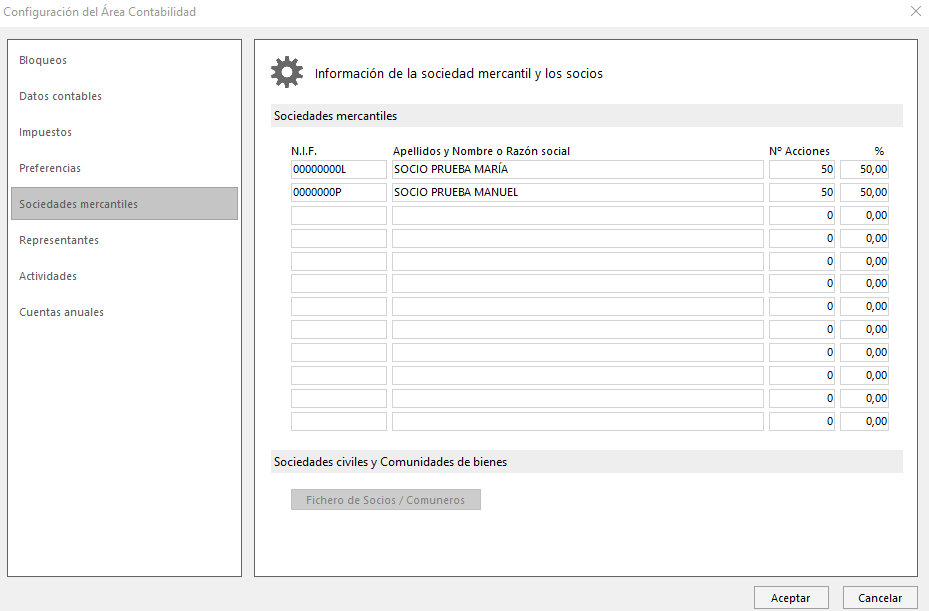Click the 'Apellidos y Nombre o Razón social' column header
This screenshot has width=929, height=611.
pos(481,151)
